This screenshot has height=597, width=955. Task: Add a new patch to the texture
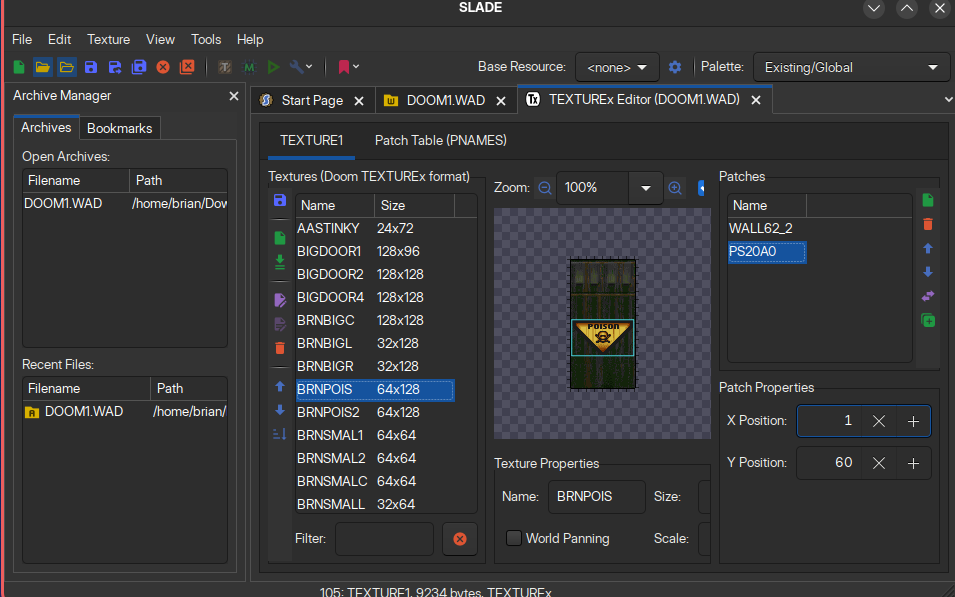click(x=928, y=200)
